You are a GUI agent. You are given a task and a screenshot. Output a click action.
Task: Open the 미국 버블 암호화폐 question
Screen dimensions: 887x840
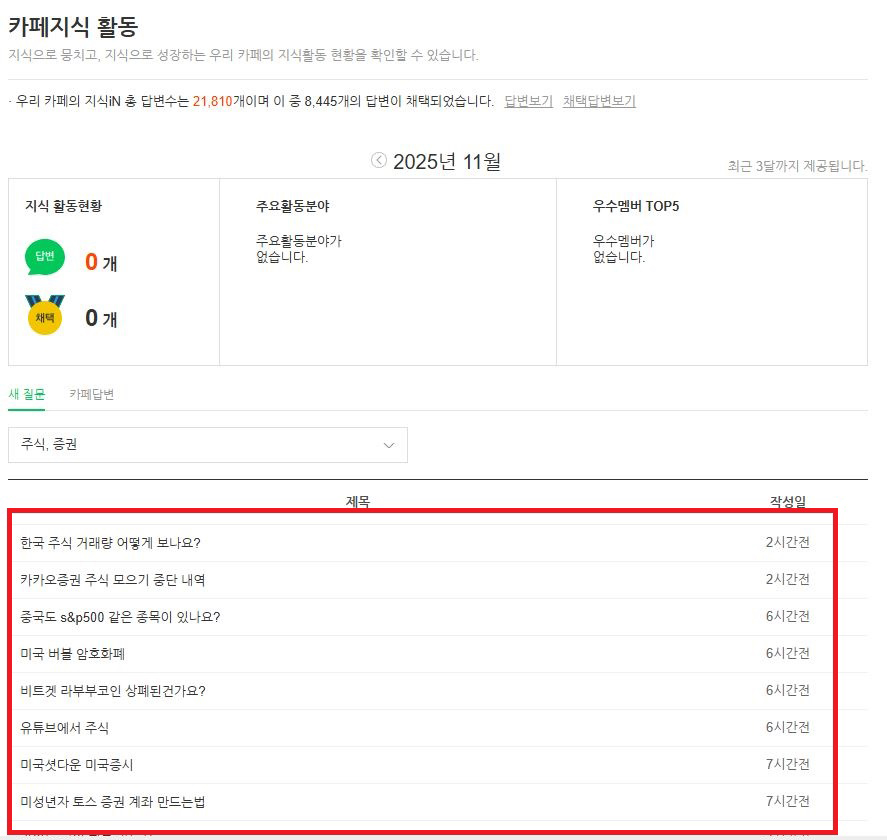pyautogui.click(x=72, y=654)
